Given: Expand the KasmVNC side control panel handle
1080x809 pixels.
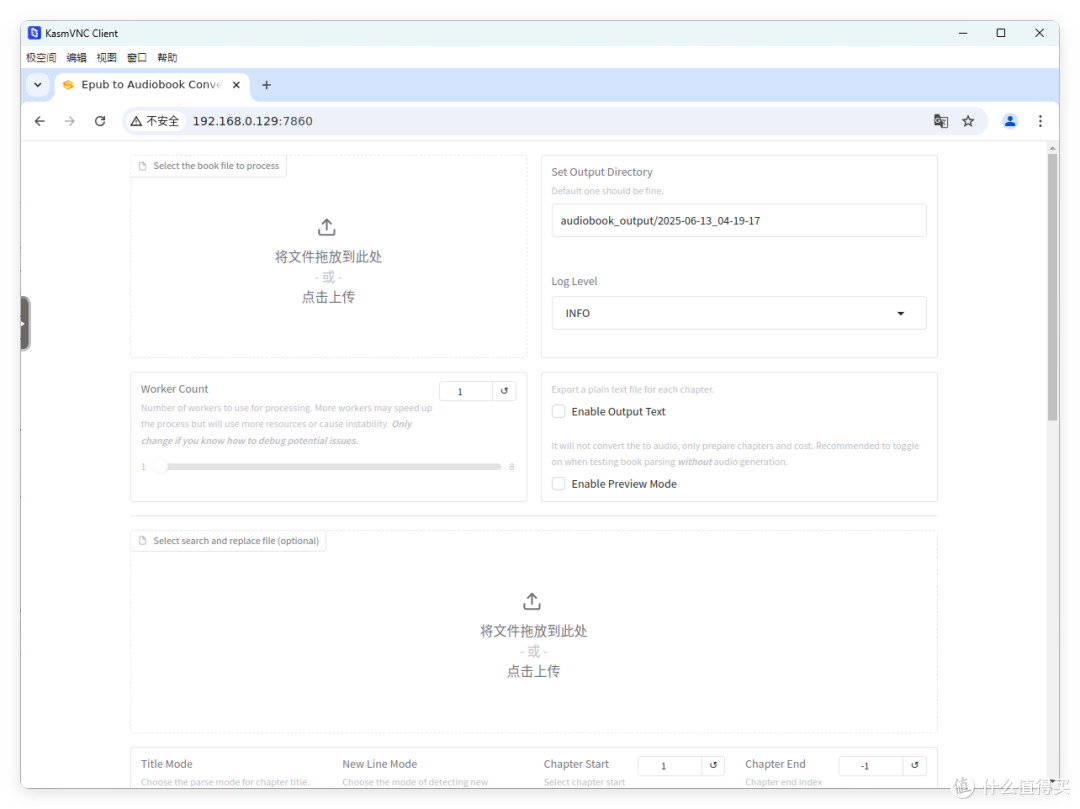Looking at the screenshot, I should (25, 324).
